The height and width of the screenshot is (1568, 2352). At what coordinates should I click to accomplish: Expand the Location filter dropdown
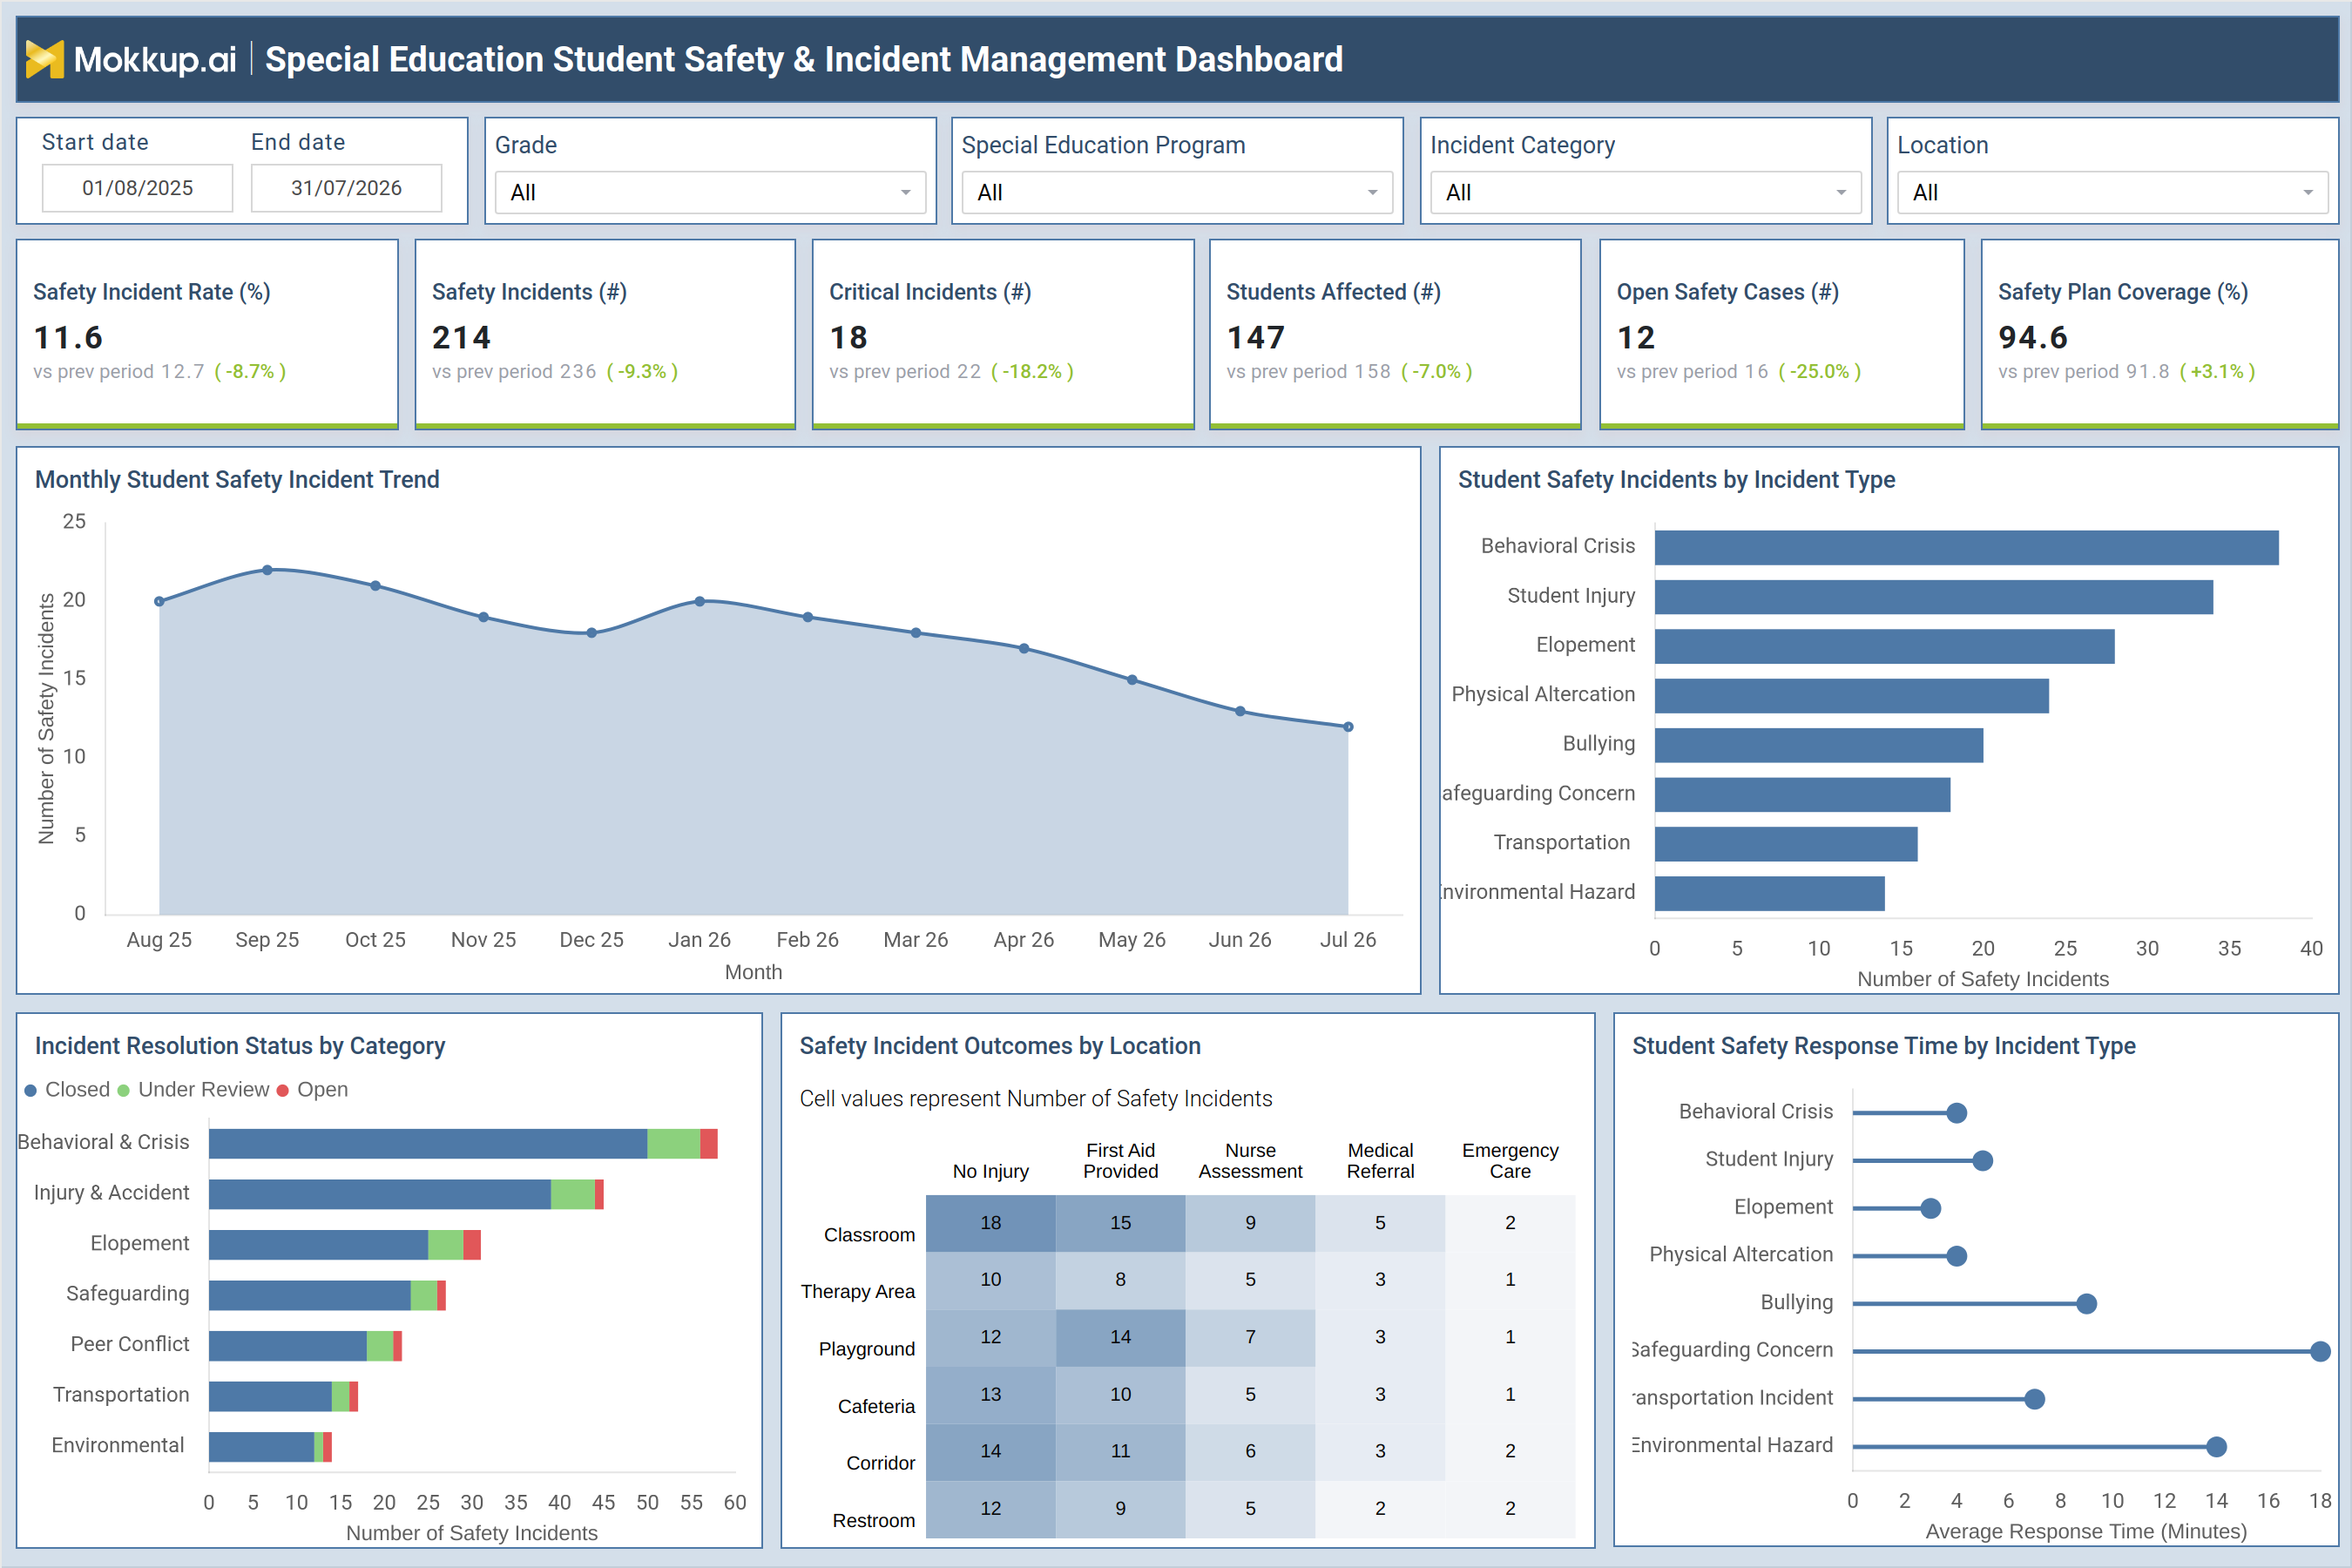(x=2112, y=192)
